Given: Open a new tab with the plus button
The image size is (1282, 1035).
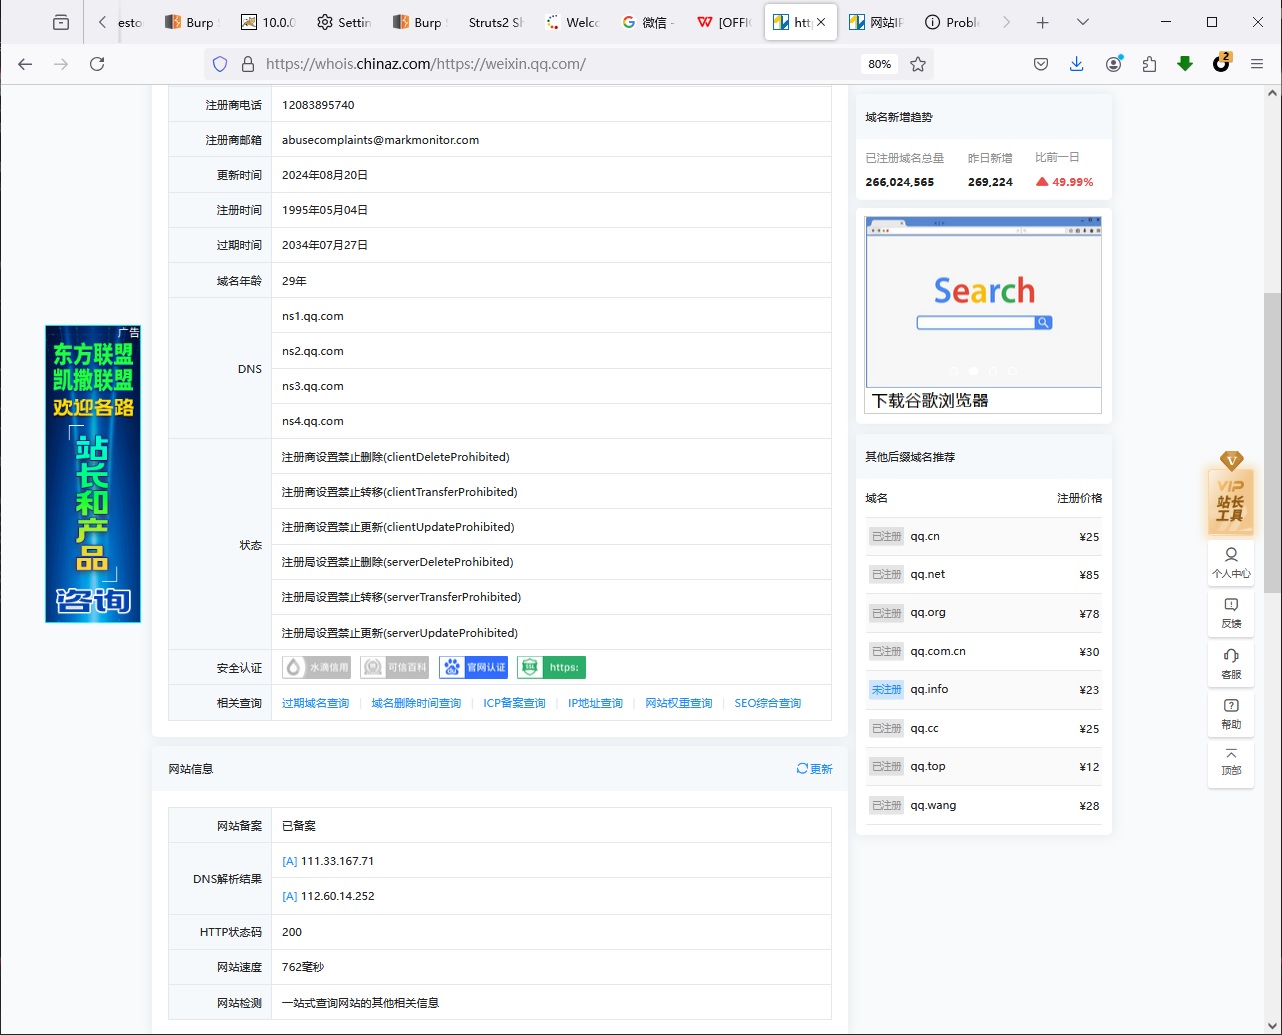Looking at the screenshot, I should point(1042,22).
